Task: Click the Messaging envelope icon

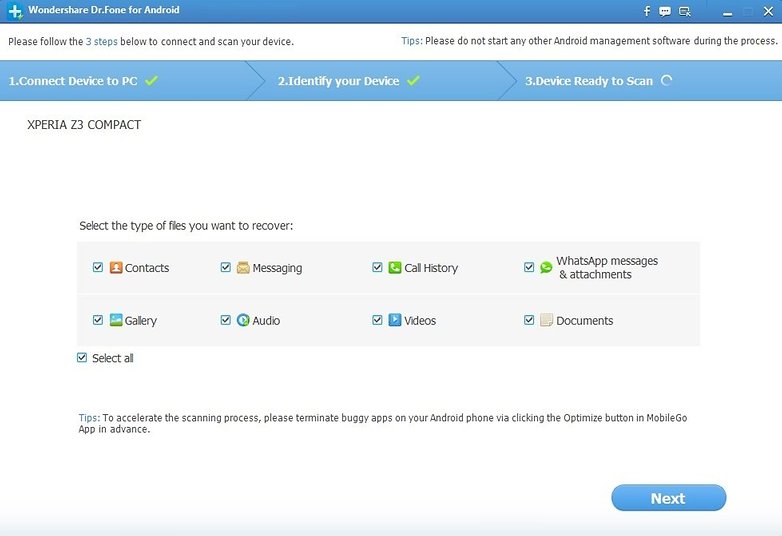Action: (x=243, y=267)
